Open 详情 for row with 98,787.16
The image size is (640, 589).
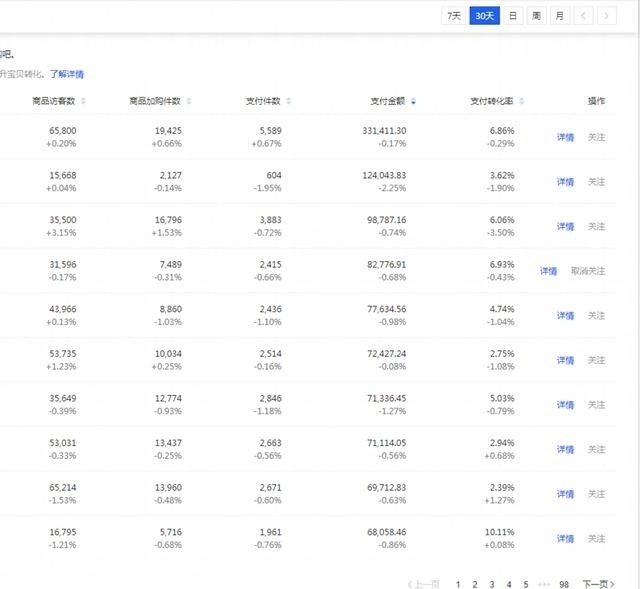pos(565,227)
